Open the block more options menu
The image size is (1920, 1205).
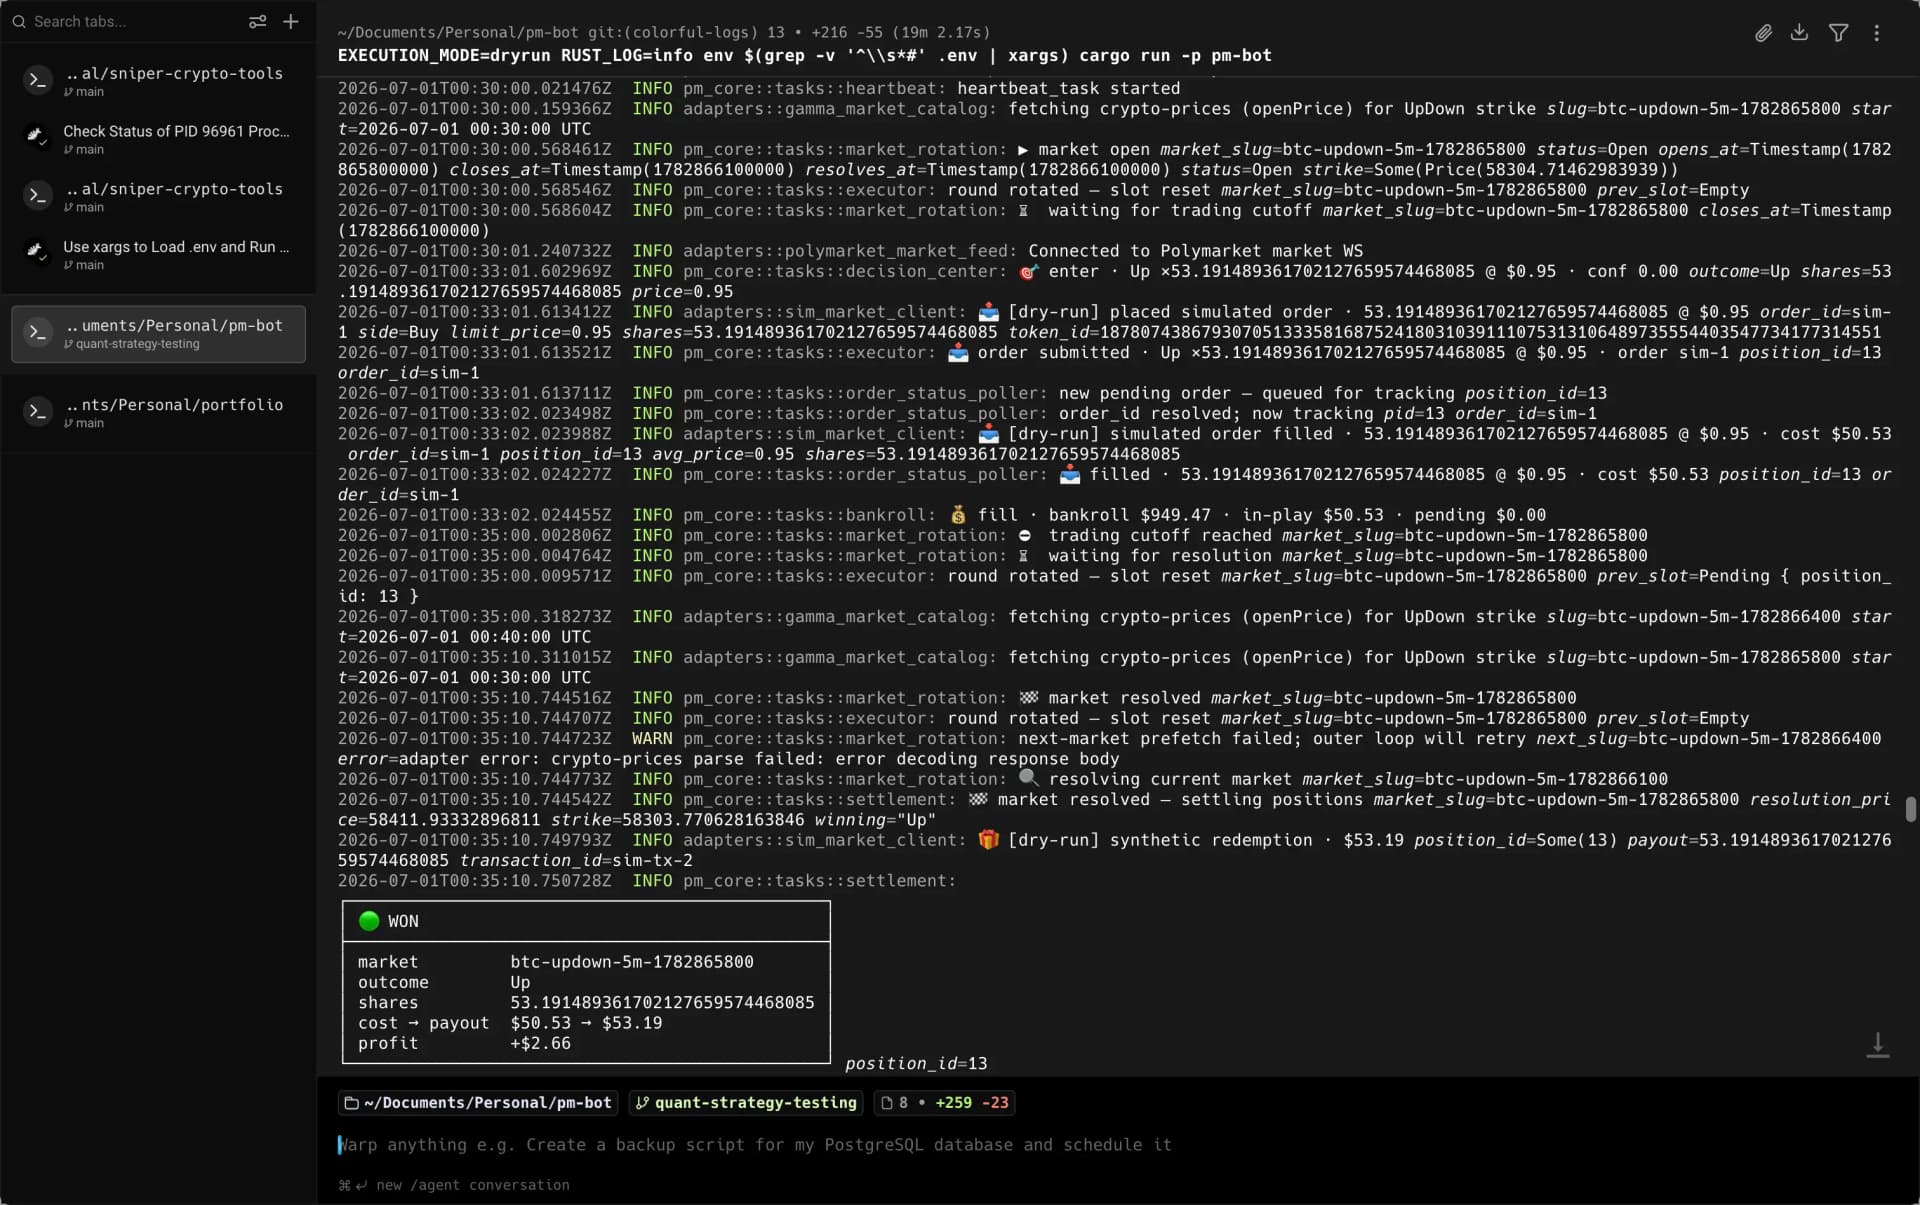click(1877, 33)
